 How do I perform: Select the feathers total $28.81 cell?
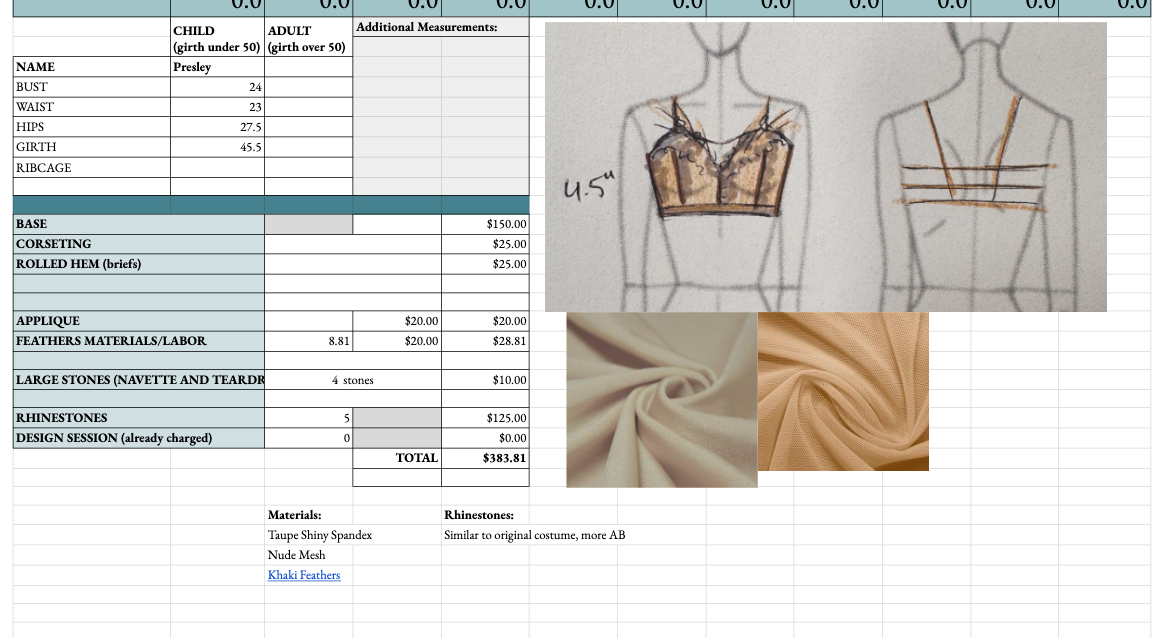coord(485,341)
